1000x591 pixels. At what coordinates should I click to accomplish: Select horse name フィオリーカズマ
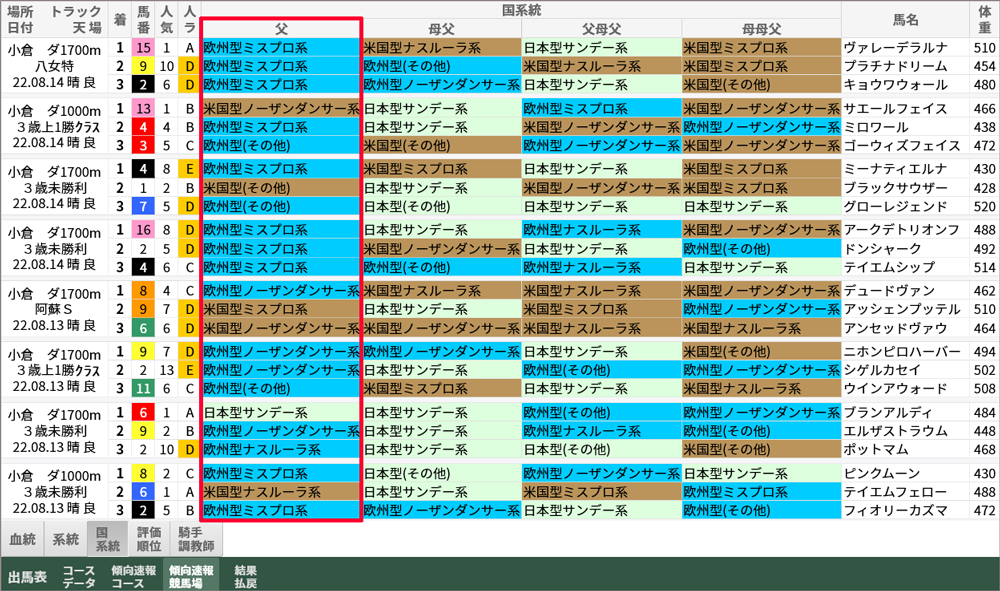pyautogui.click(x=895, y=511)
